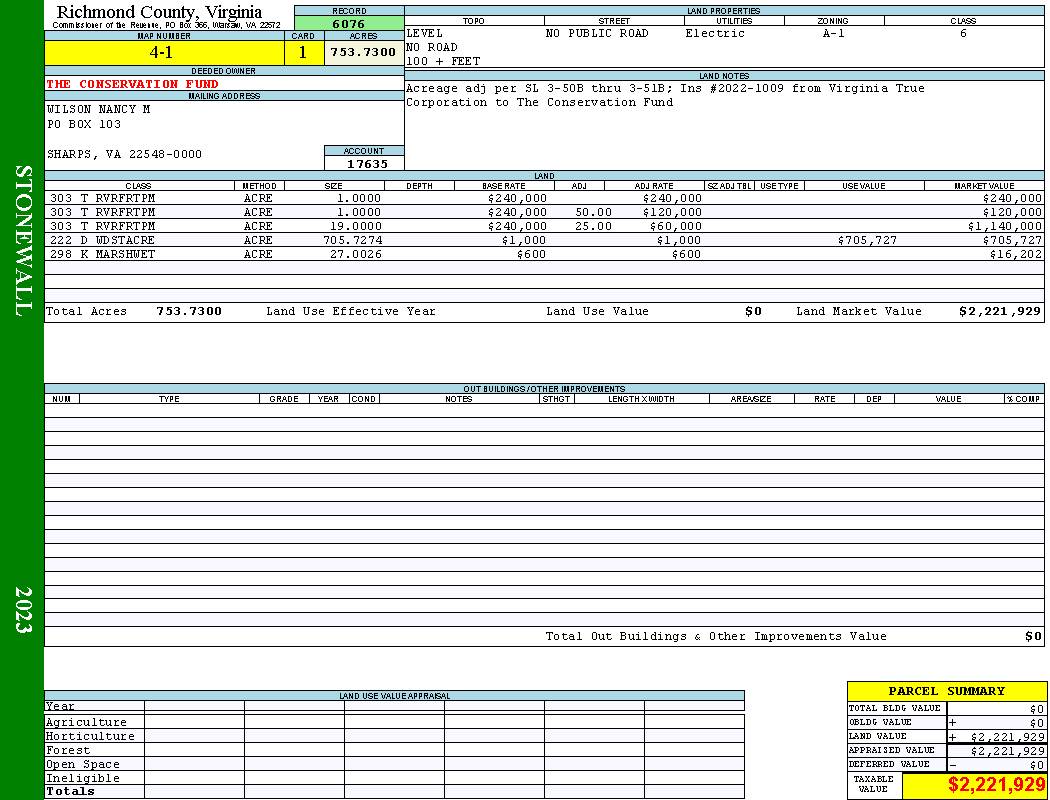Click utilities value Electric

pos(715,33)
